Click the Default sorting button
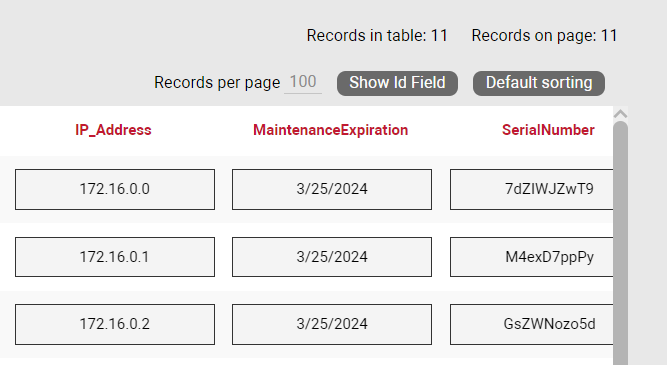667x365 pixels. pos(539,83)
